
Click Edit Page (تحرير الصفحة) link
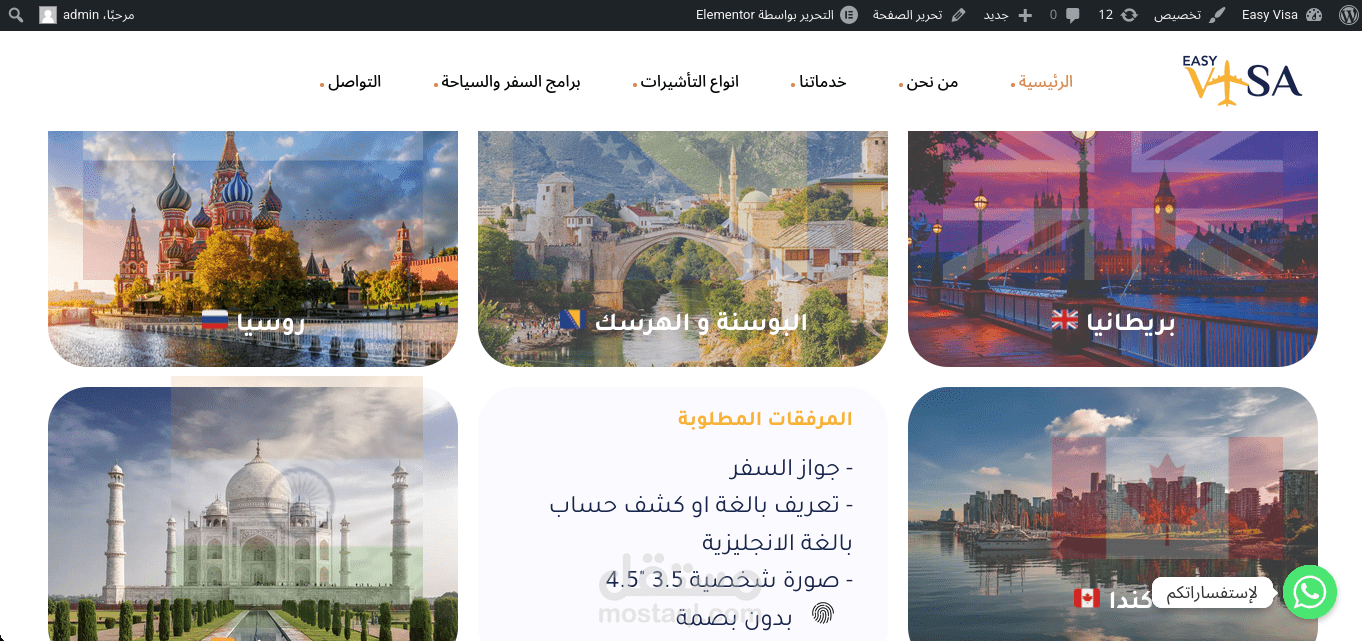(919, 15)
